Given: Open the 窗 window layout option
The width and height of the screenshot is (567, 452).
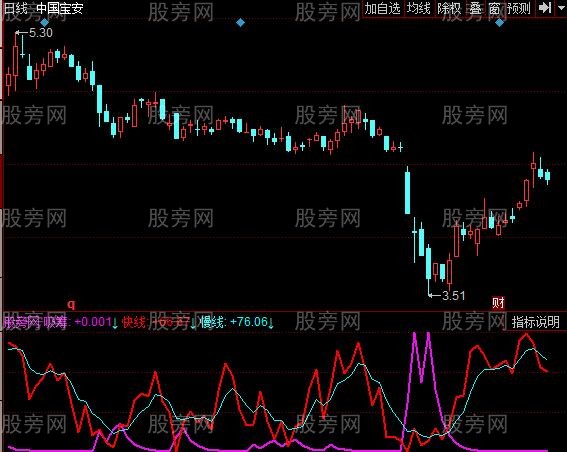Looking at the screenshot, I should coord(494,8).
